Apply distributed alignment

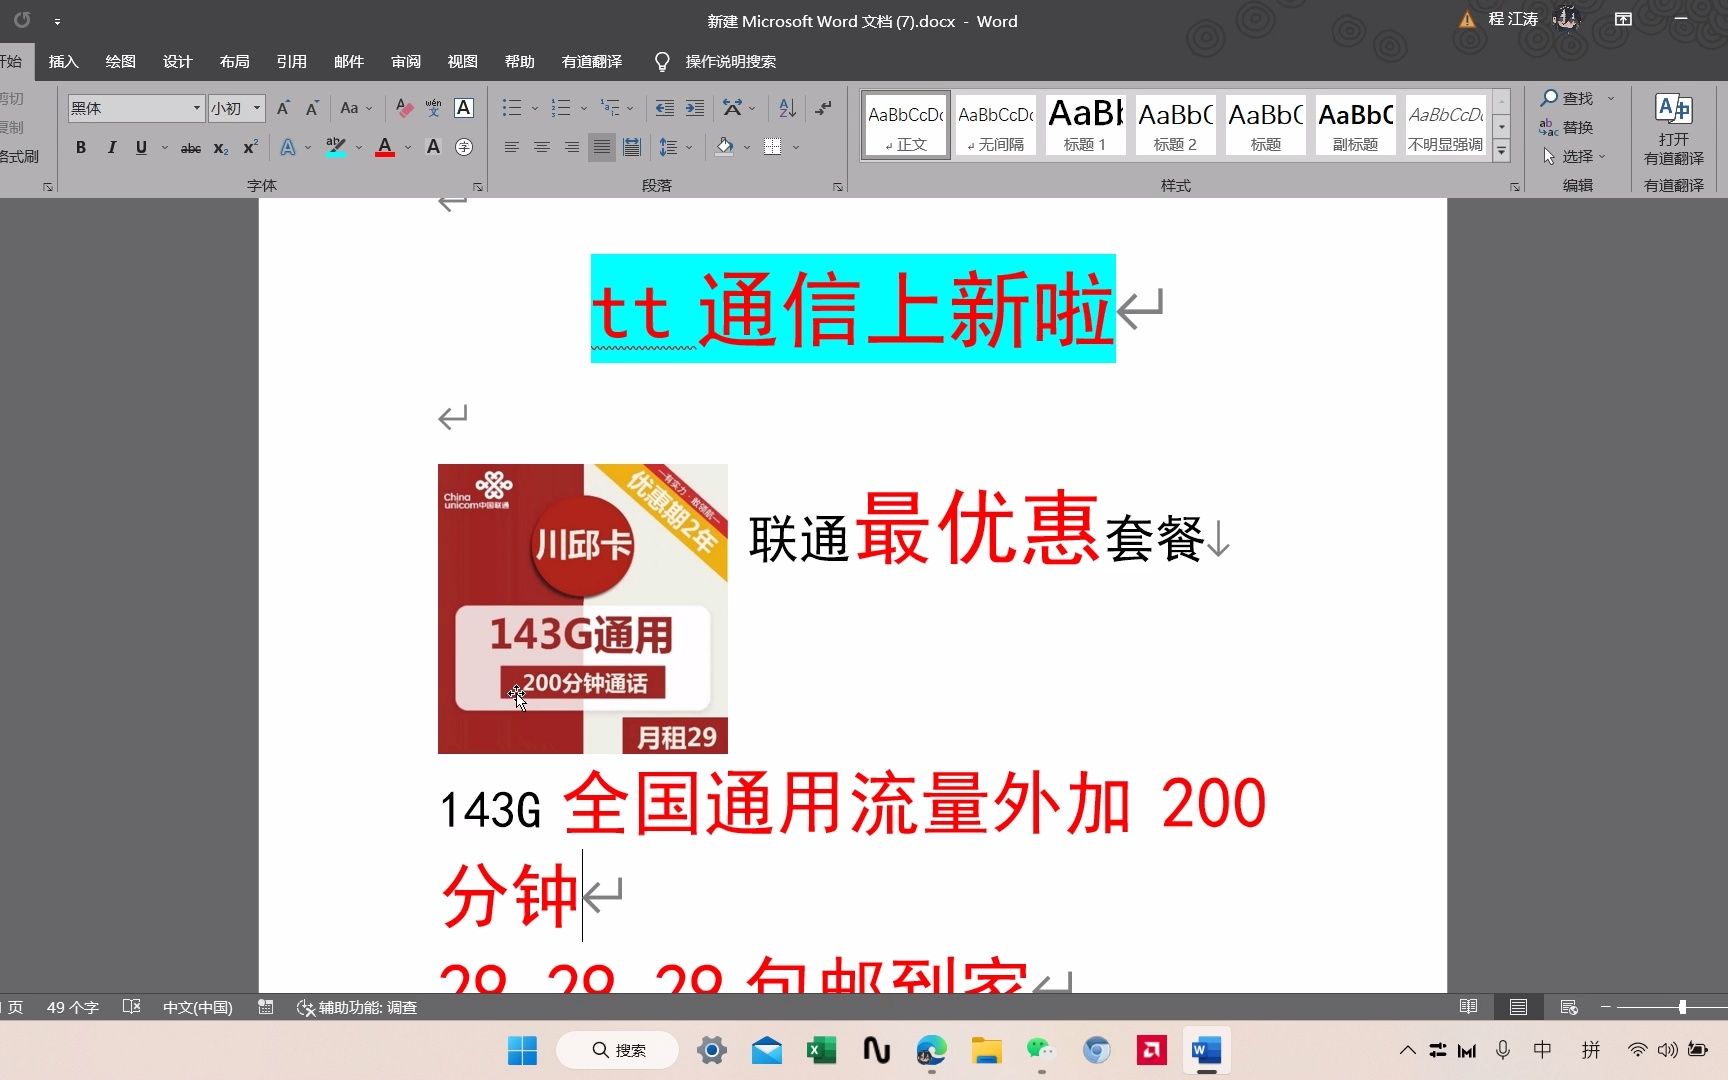pos(632,147)
